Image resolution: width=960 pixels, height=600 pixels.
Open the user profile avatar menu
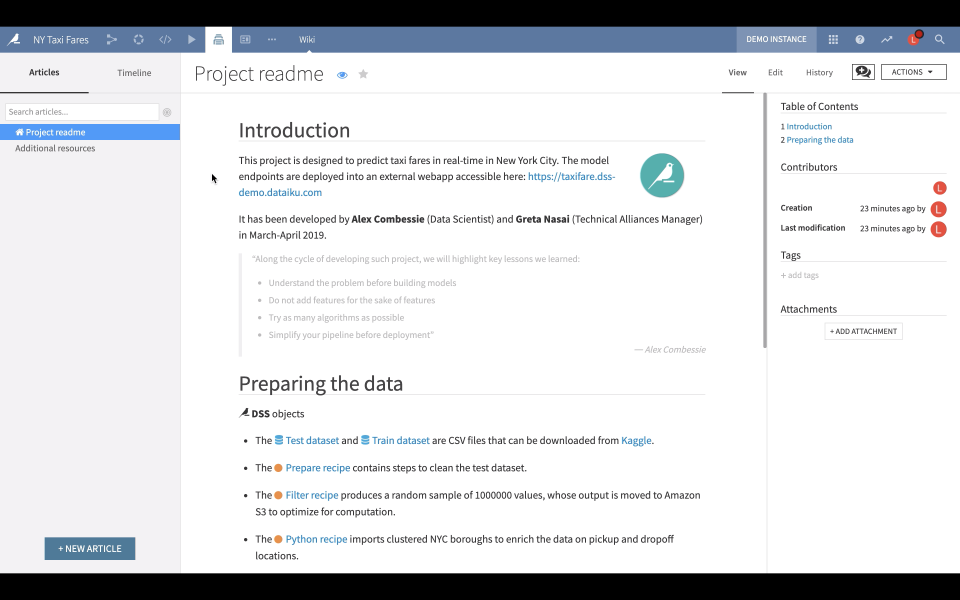913,39
